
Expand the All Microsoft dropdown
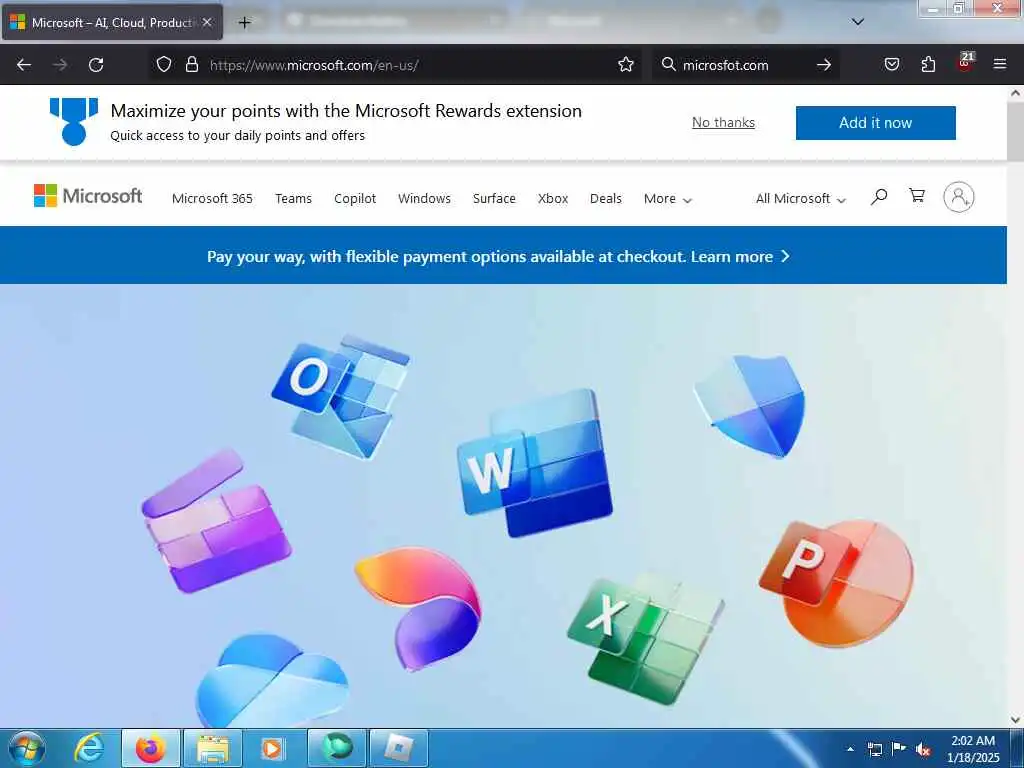point(801,199)
